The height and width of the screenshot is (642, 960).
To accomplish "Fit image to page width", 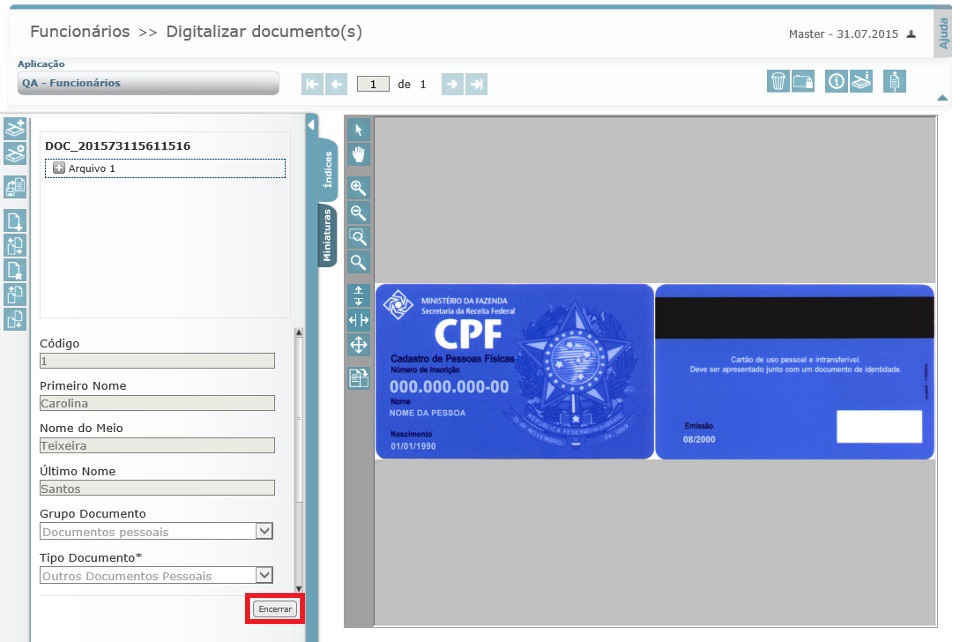I will (x=358, y=322).
